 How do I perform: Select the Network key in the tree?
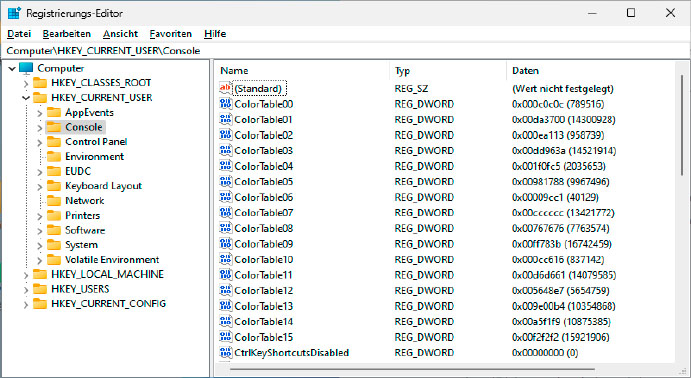coord(85,200)
